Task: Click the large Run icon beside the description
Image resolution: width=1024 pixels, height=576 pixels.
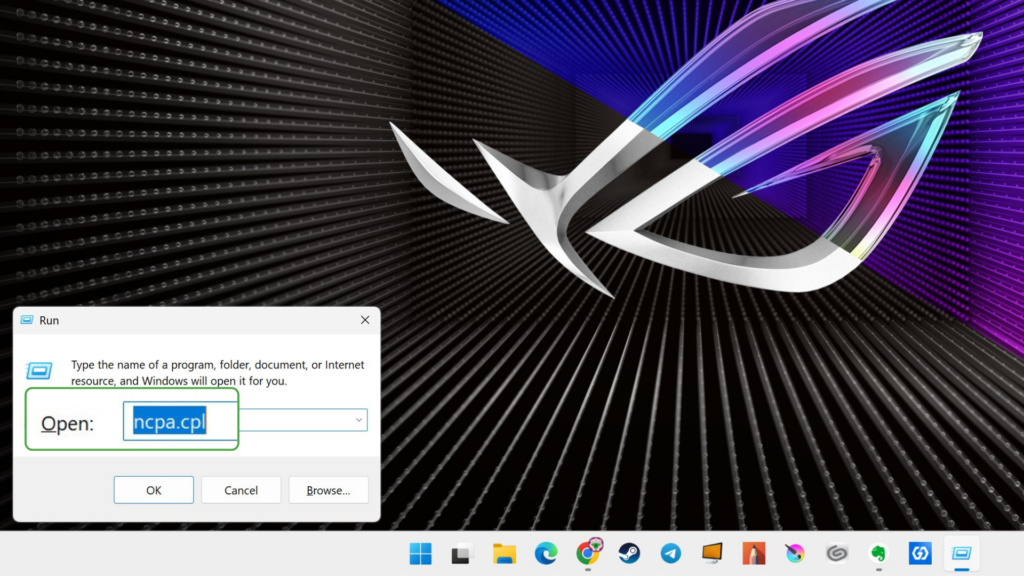Action: coord(39,371)
